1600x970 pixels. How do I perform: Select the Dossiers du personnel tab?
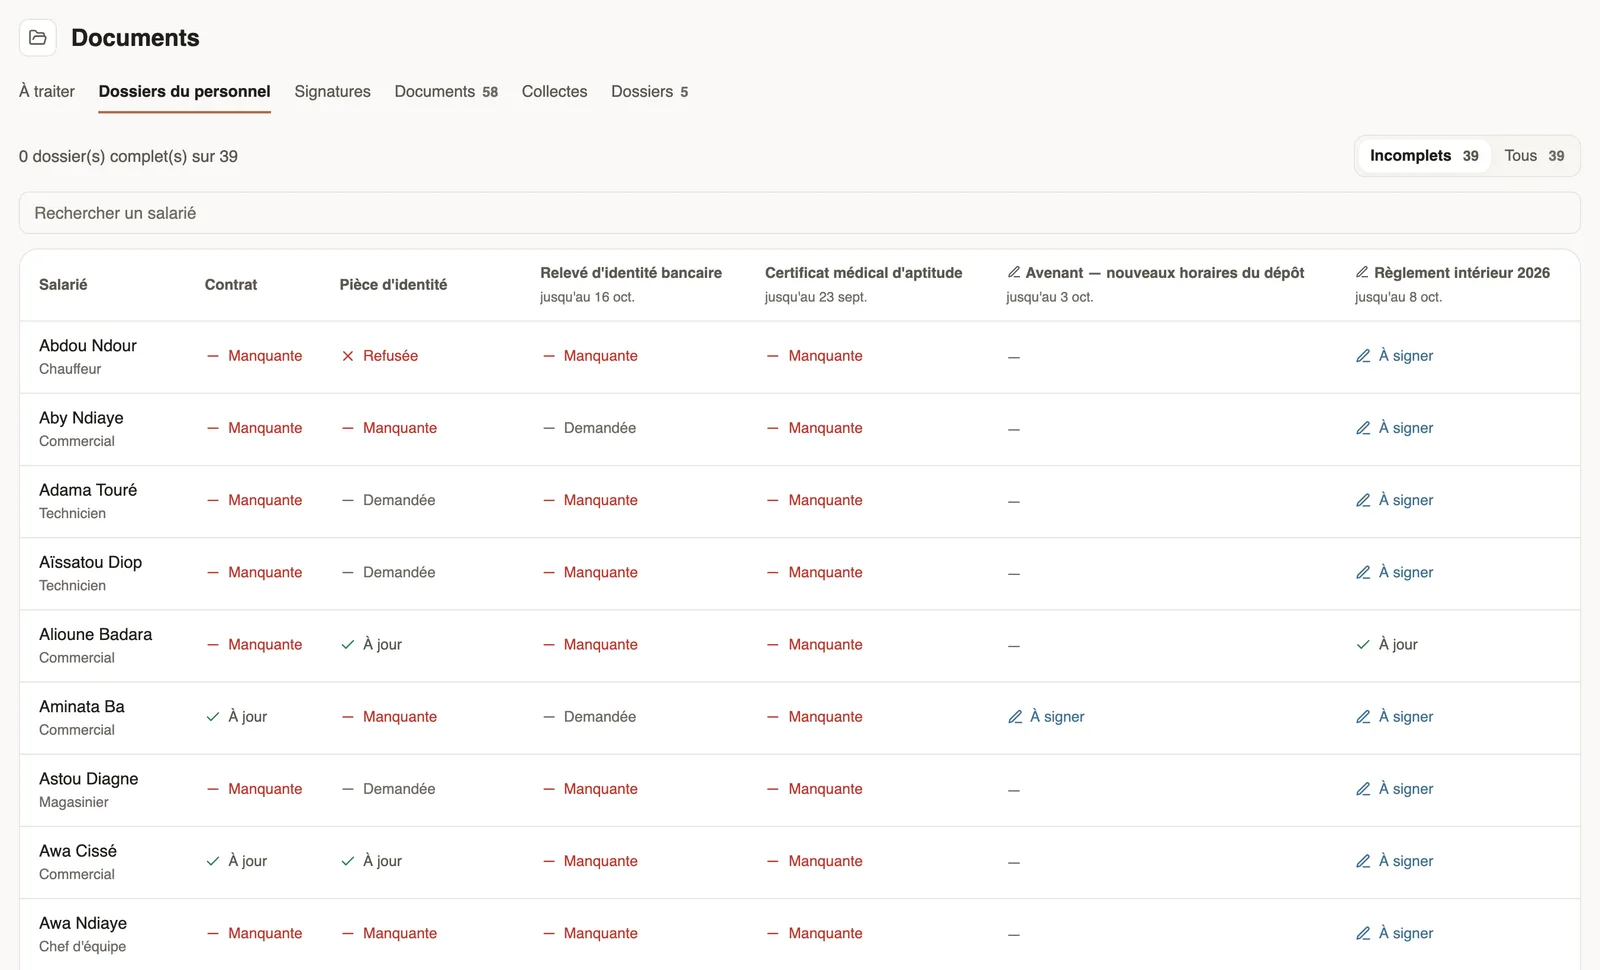tap(184, 91)
